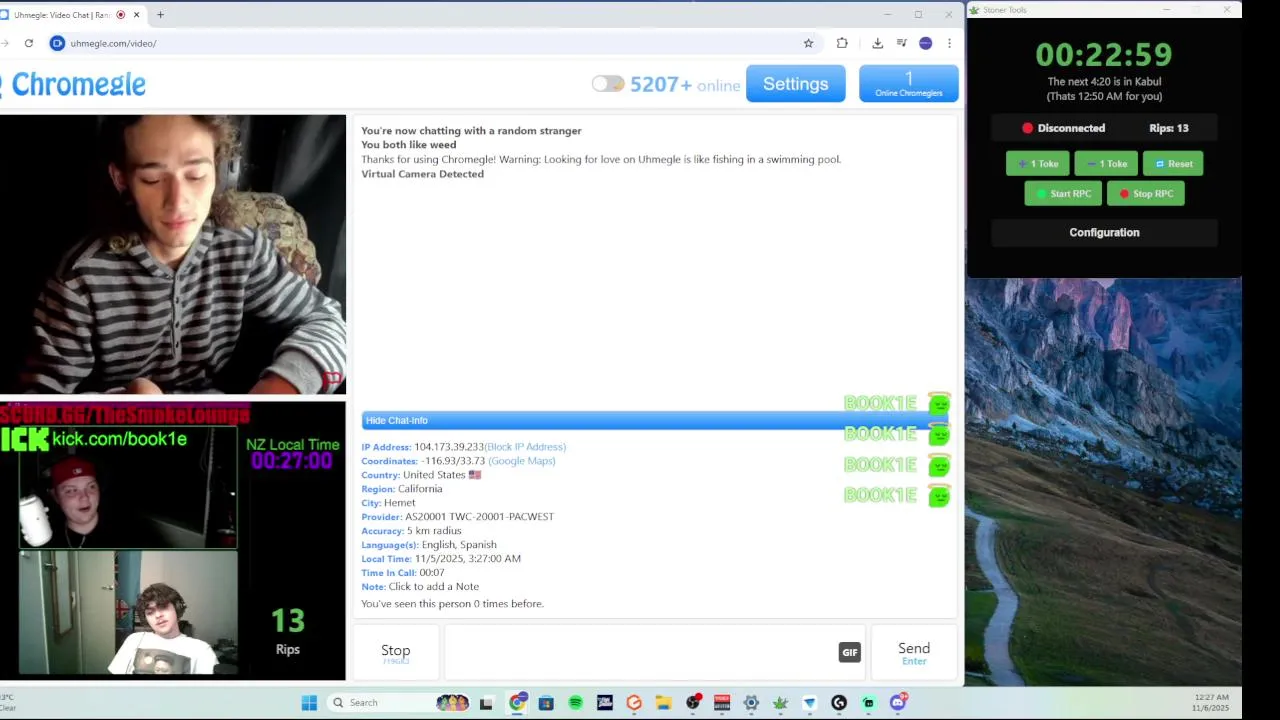Viewport: 1280px width, 720px height.
Task: Open Task View on the taskbar
Action: click(x=486, y=703)
